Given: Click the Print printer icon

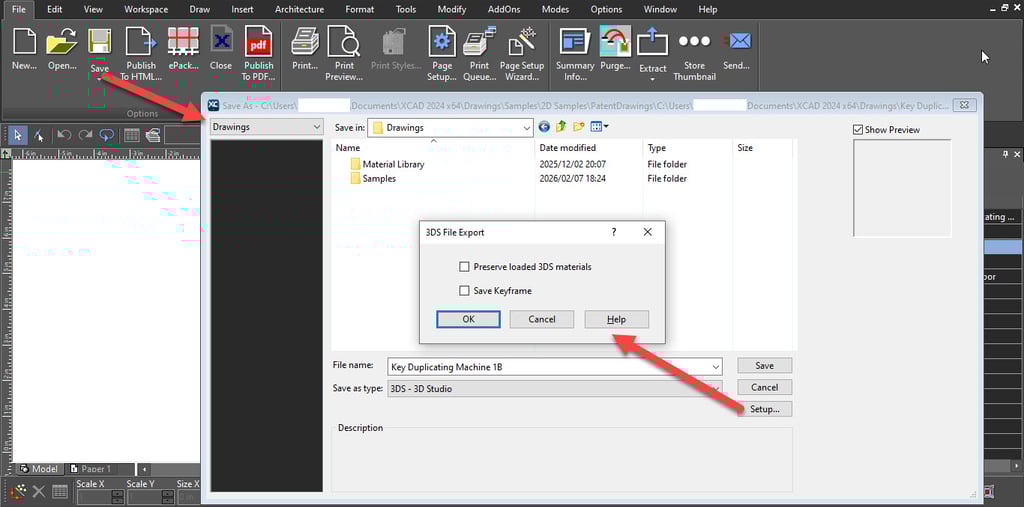Looking at the screenshot, I should pos(305,42).
